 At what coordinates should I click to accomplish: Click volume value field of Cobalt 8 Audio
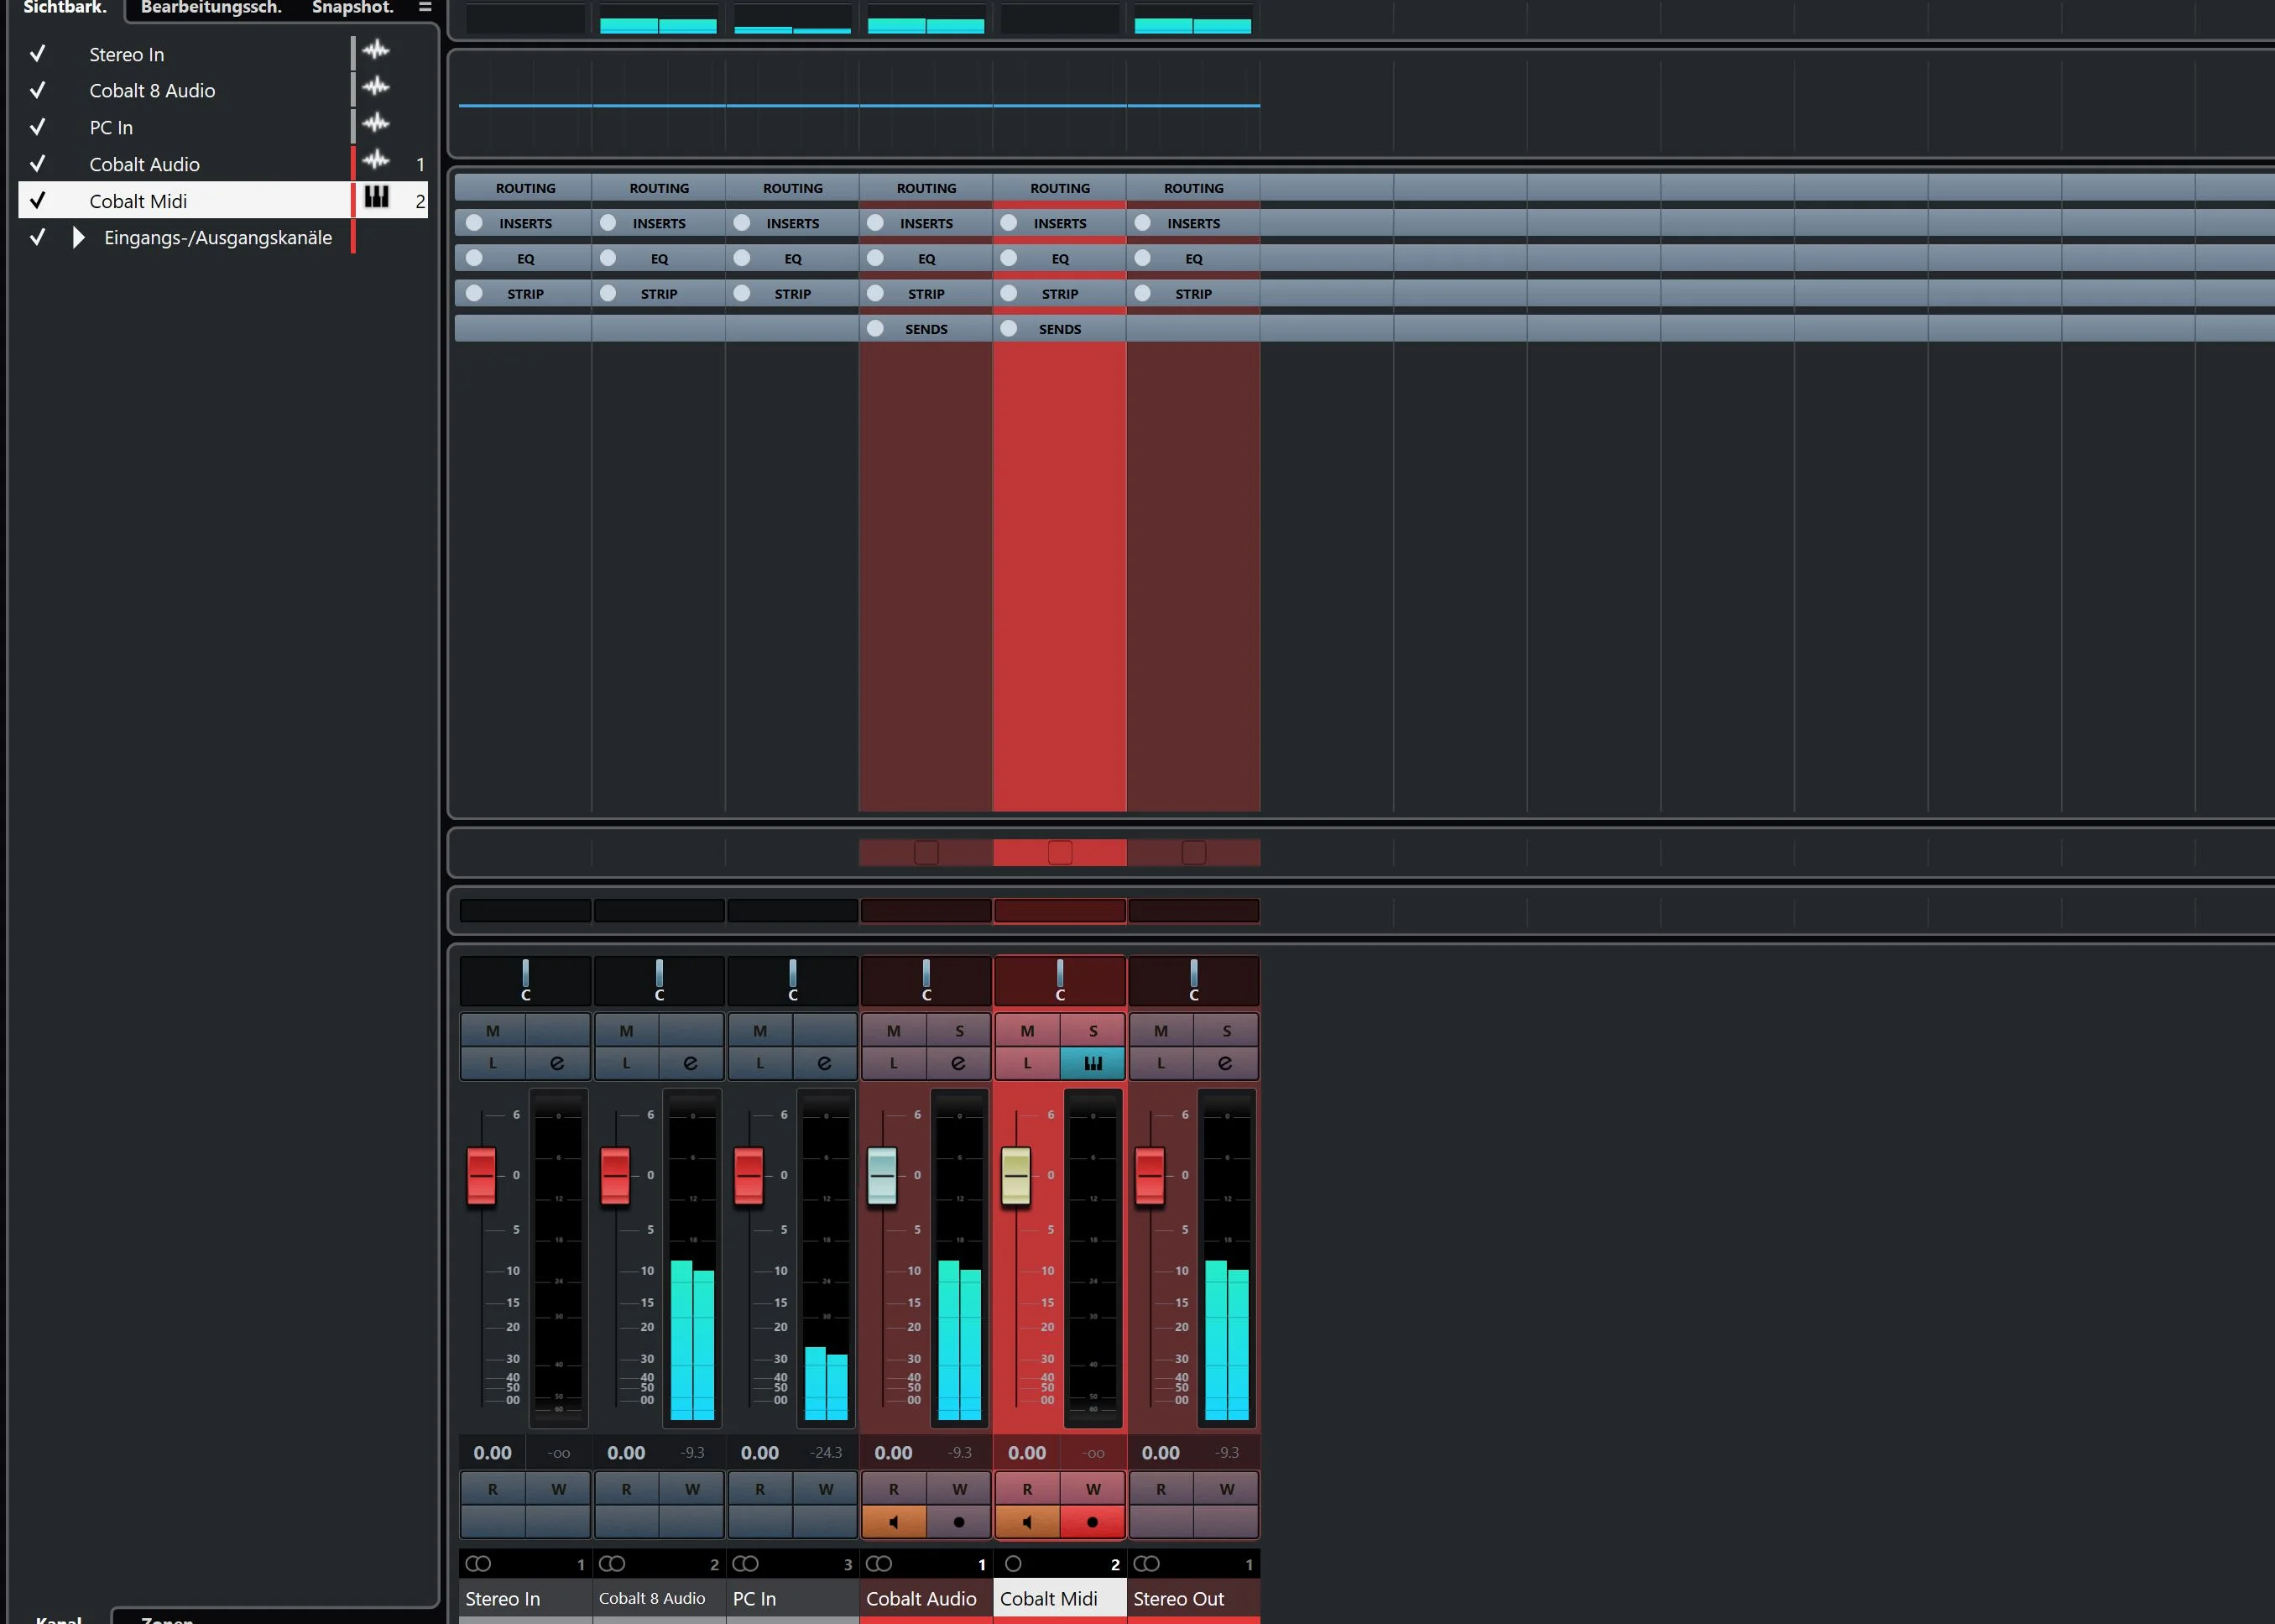tap(626, 1452)
